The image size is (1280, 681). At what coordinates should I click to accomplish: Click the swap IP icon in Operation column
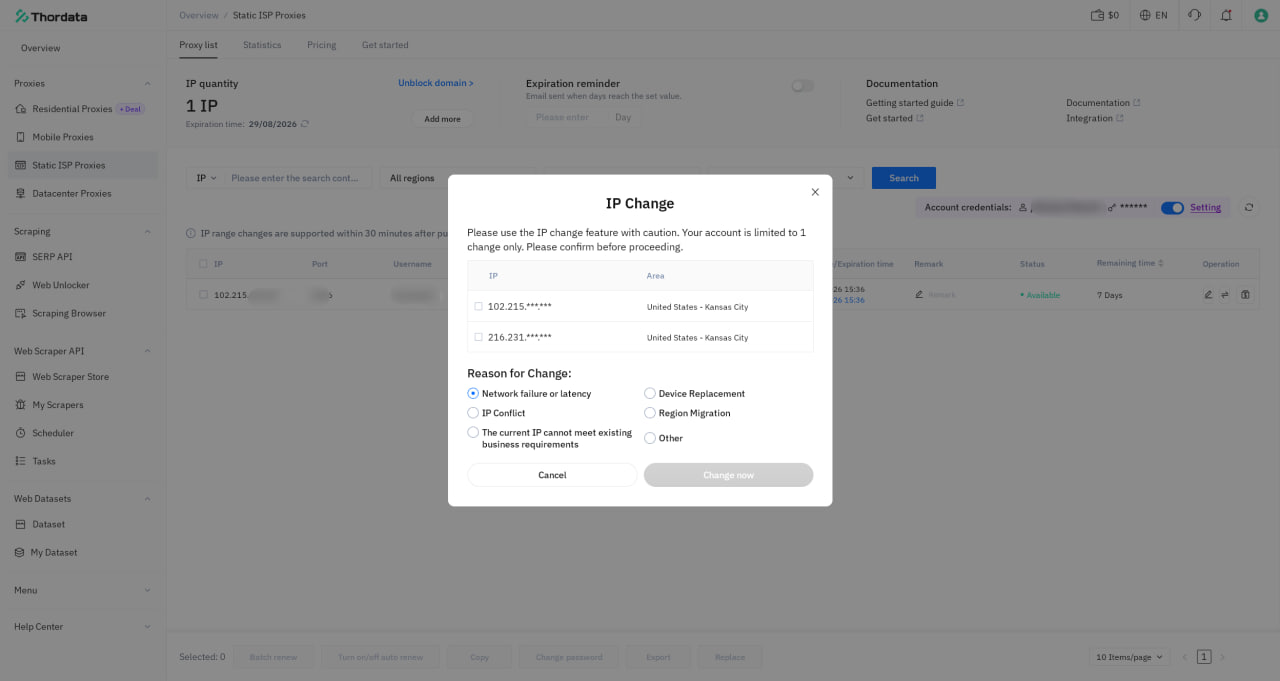pyautogui.click(x=1225, y=295)
